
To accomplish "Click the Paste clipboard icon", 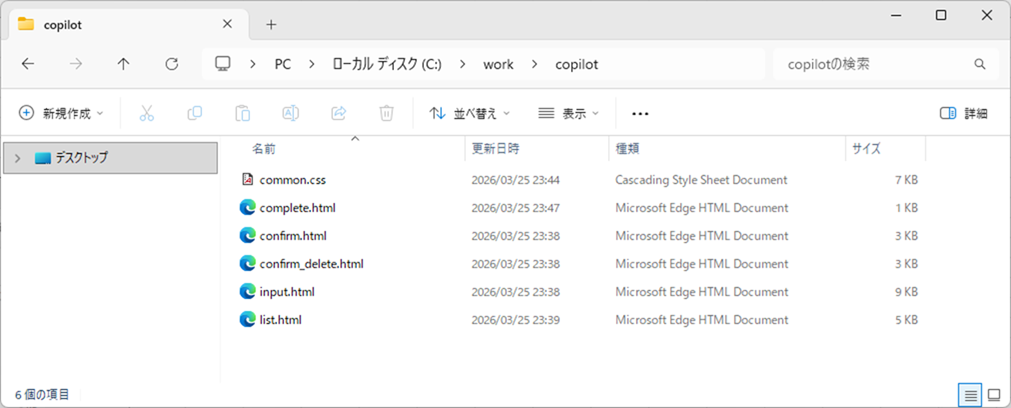I will pyautogui.click(x=242, y=113).
